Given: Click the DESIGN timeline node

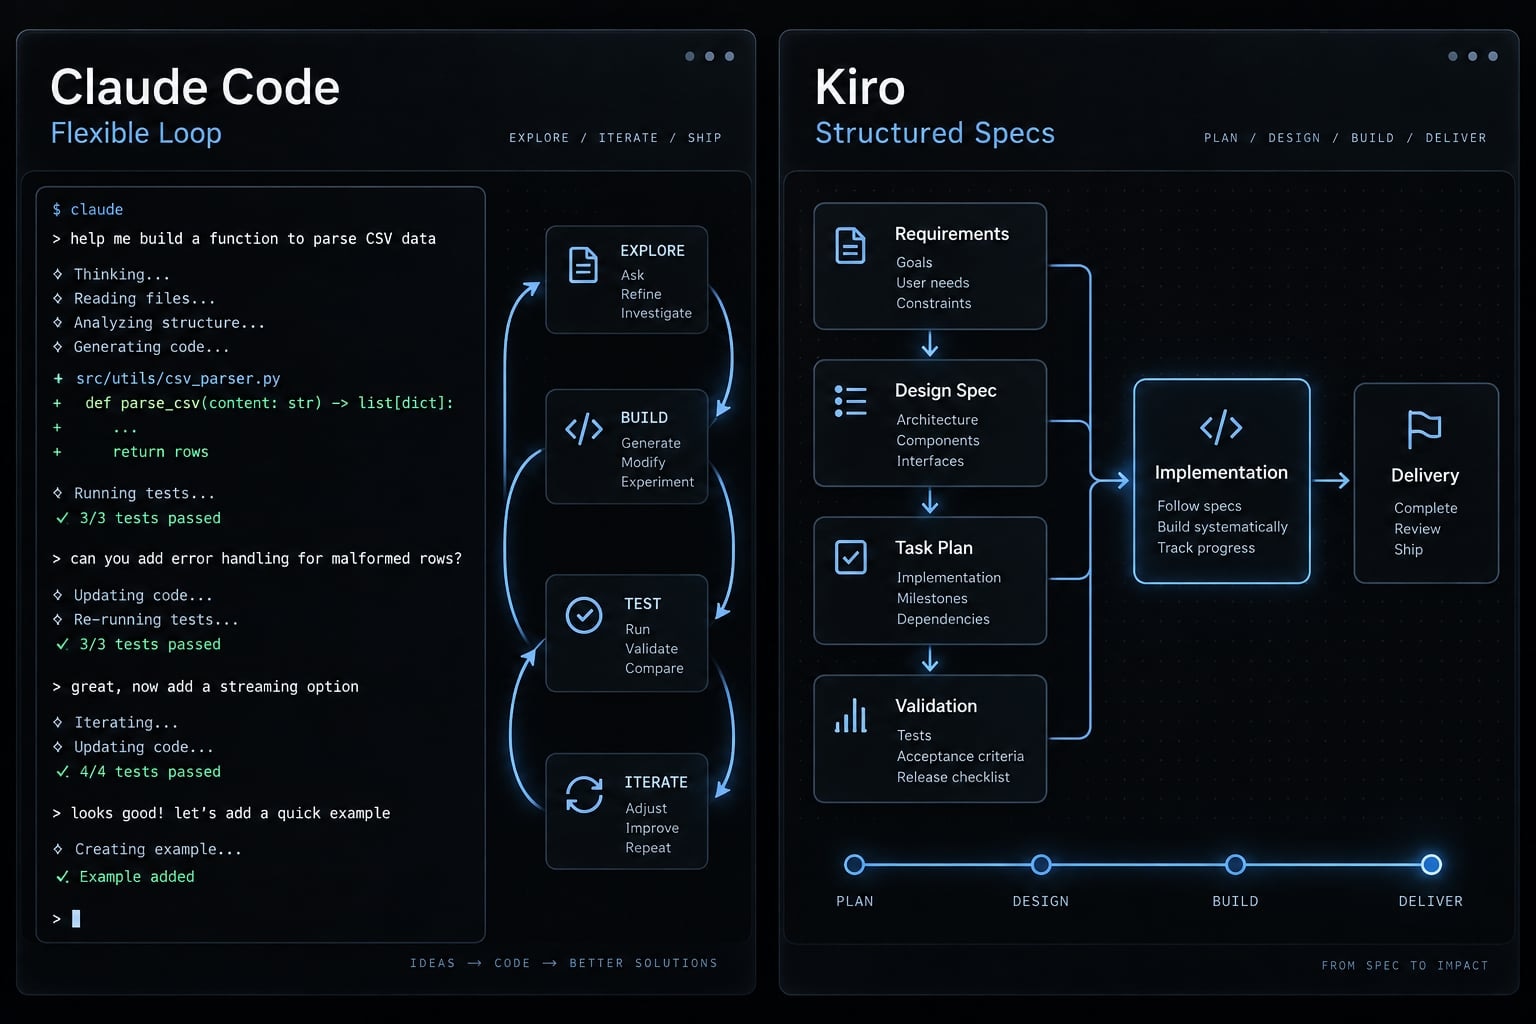Looking at the screenshot, I should pos(1041,864).
